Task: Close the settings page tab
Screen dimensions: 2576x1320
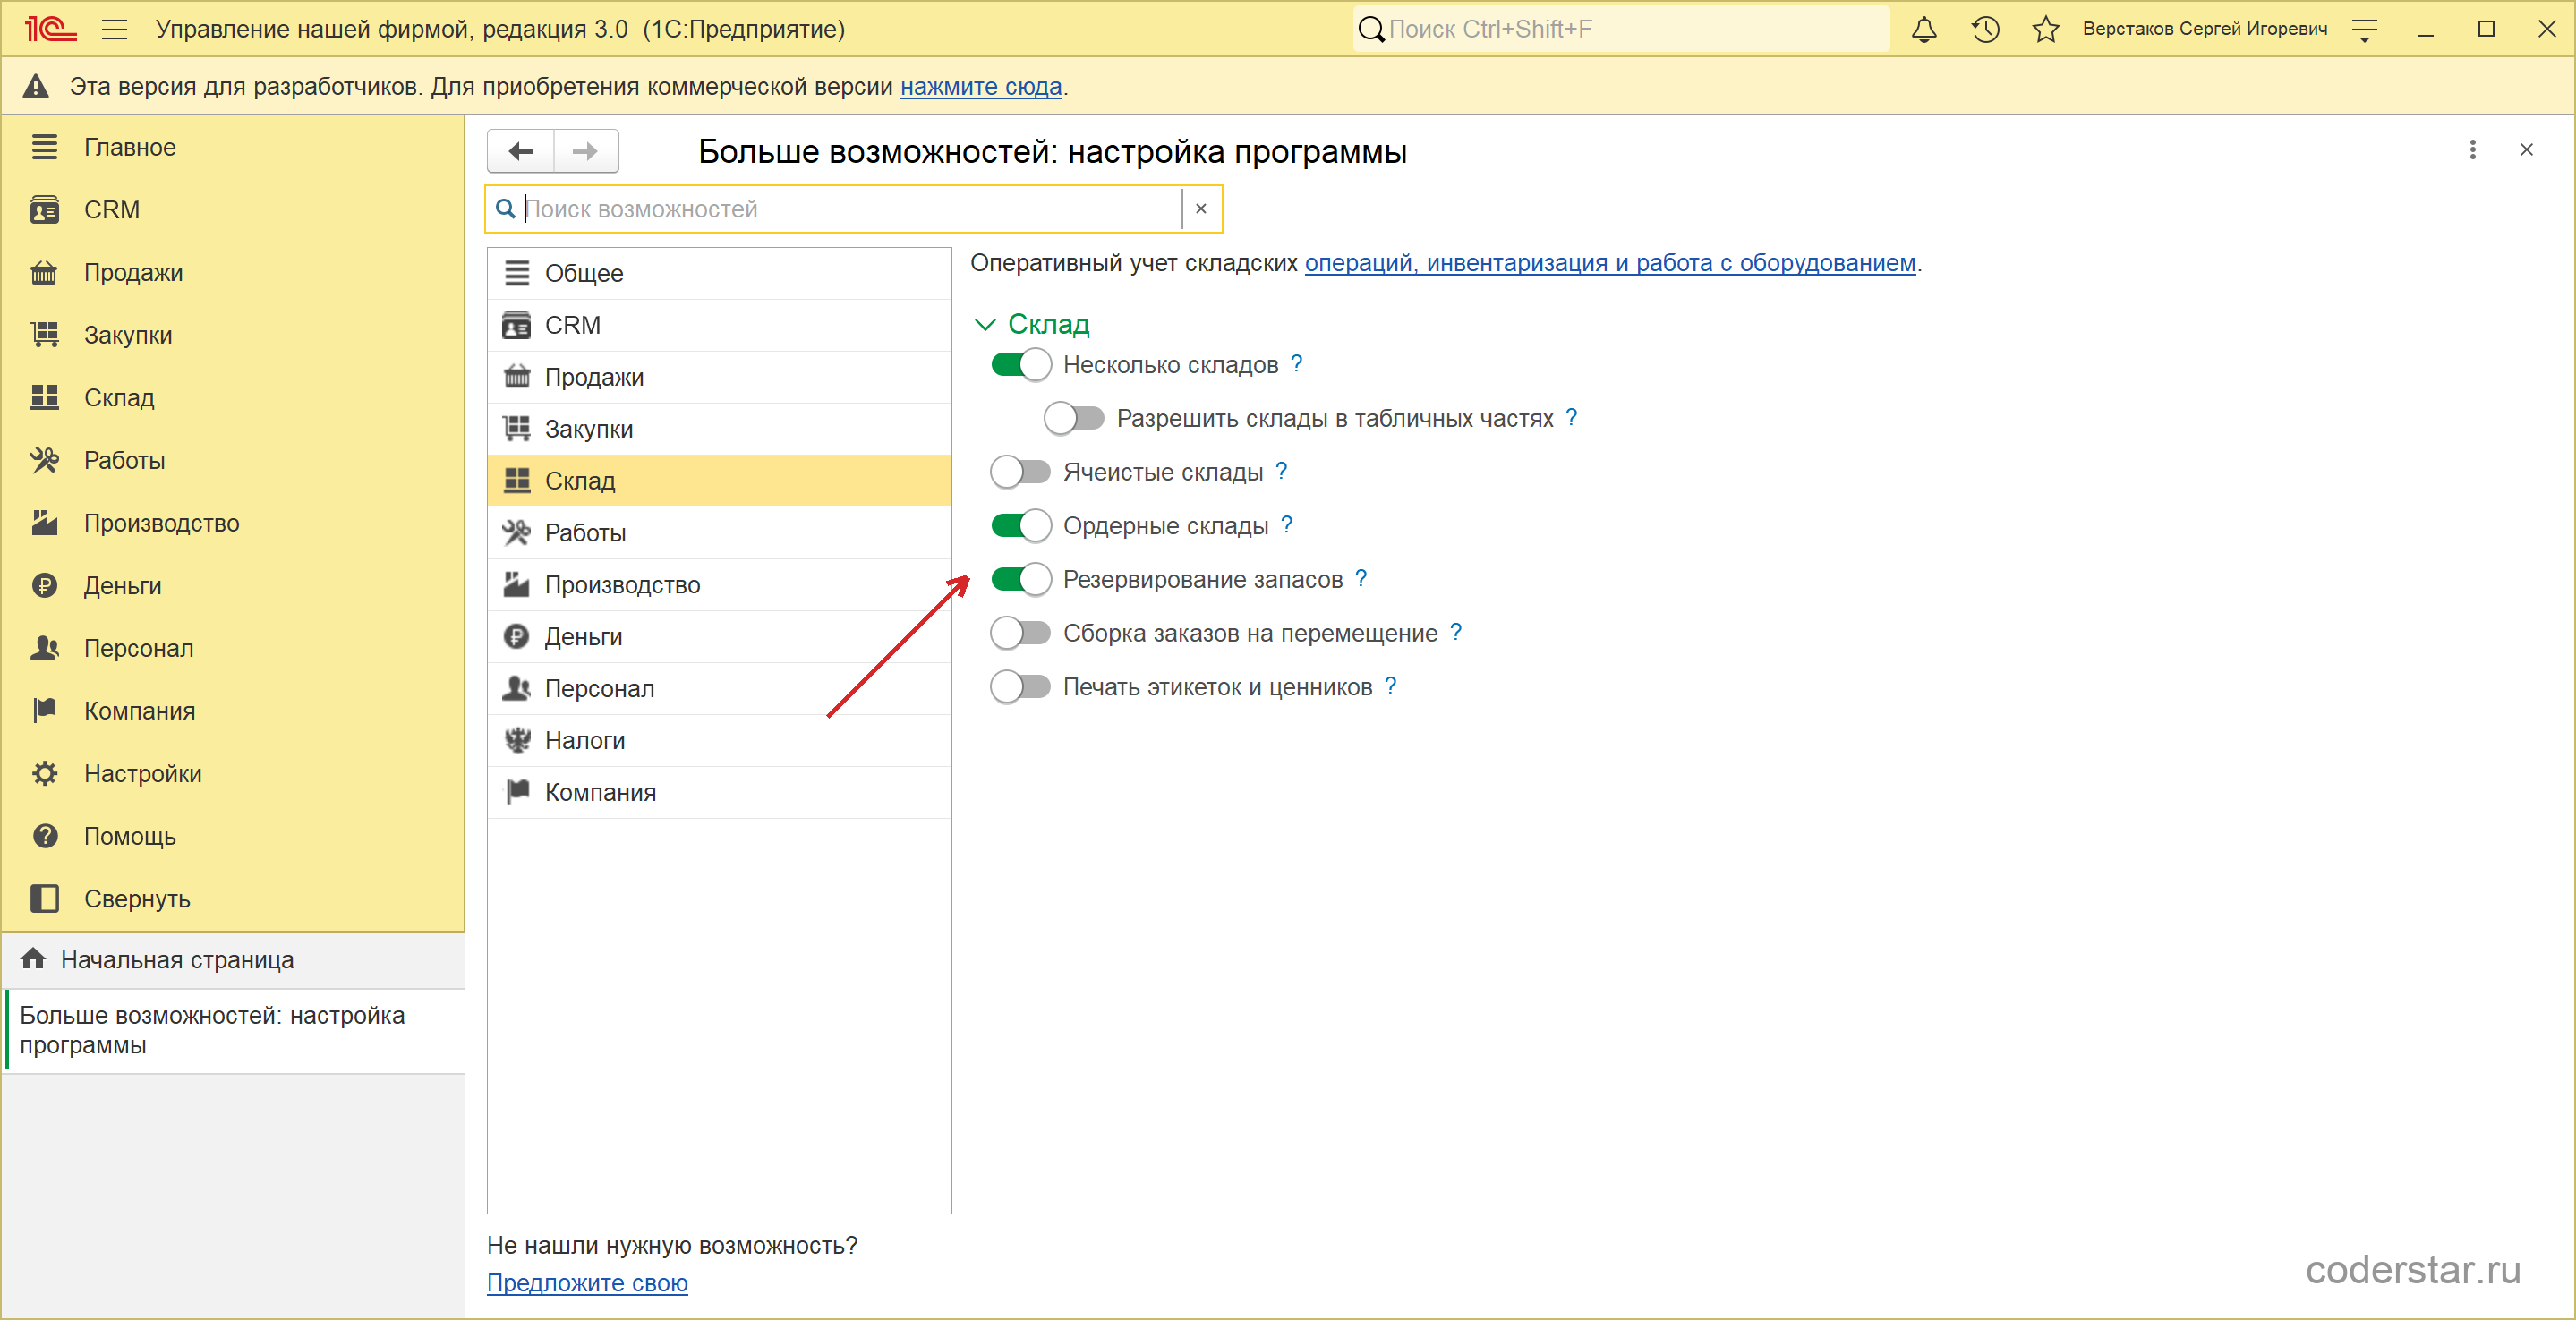Action: (x=2527, y=150)
